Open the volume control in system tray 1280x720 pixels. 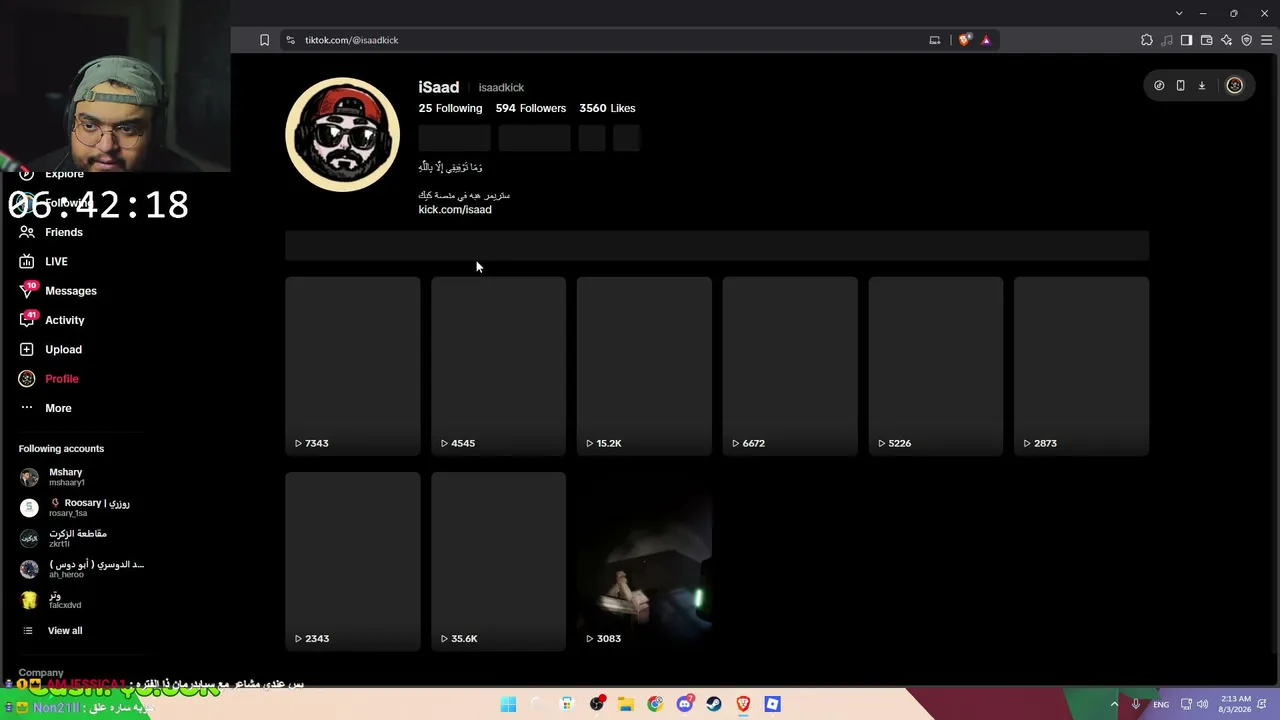click(1204, 705)
